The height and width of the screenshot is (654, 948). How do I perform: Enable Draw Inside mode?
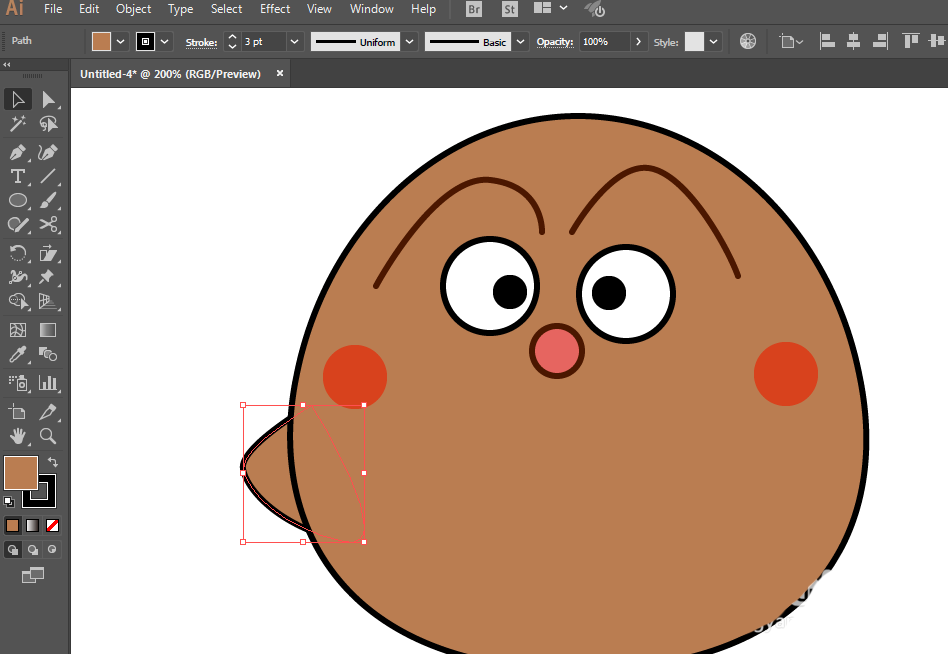point(53,549)
